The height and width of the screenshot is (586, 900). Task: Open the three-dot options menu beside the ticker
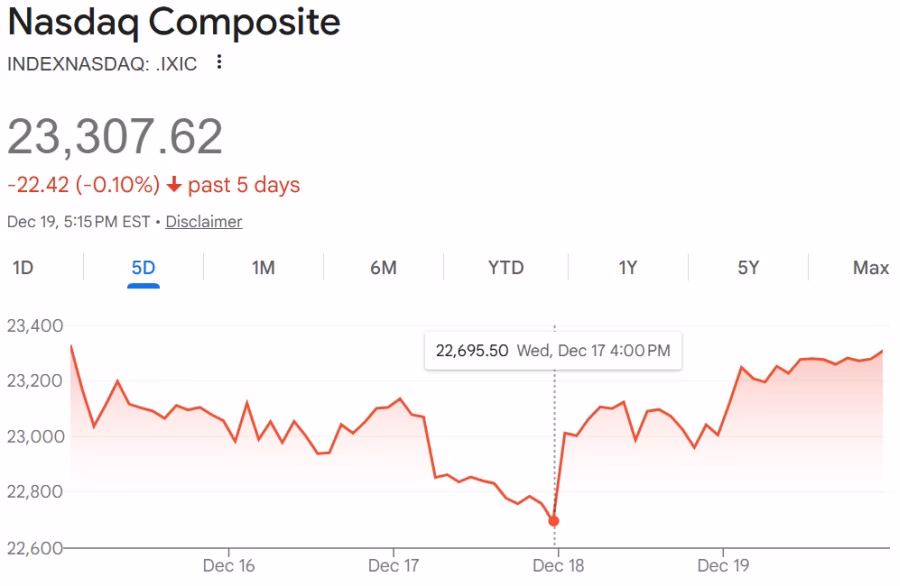218,63
